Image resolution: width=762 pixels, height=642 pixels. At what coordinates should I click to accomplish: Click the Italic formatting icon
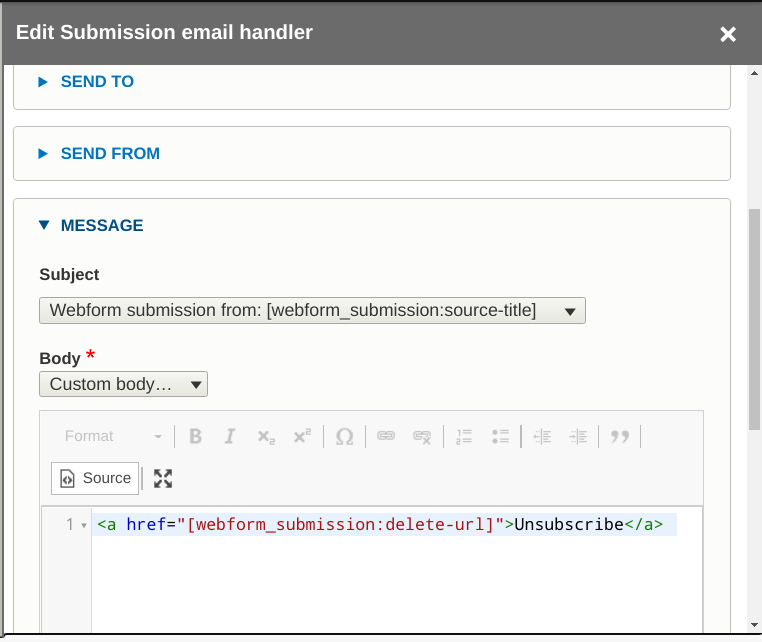(x=230, y=436)
